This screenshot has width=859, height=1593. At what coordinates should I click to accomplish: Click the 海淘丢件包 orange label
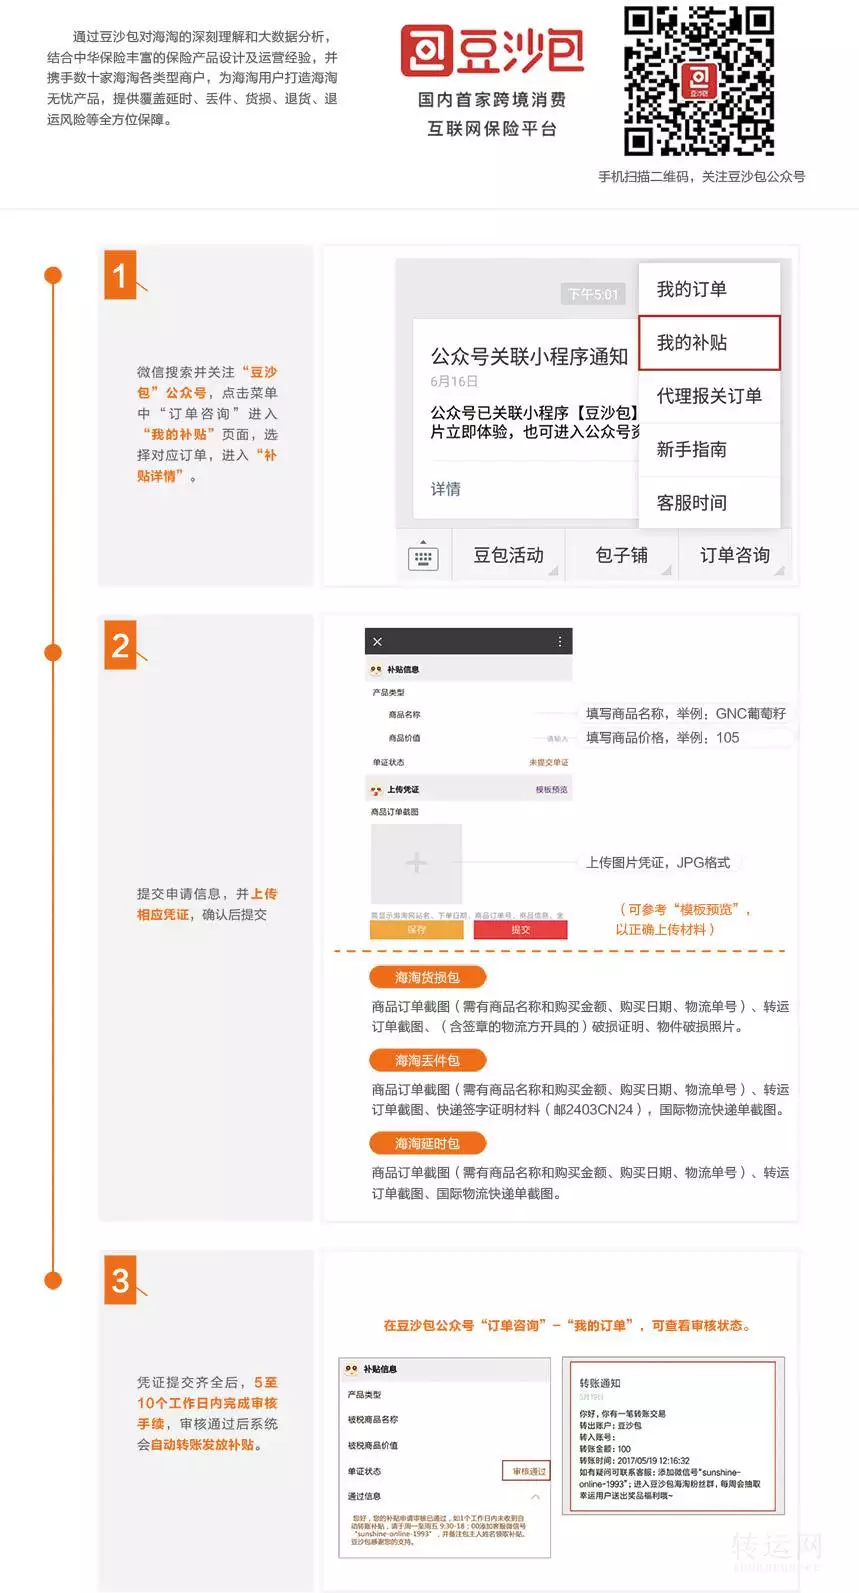pyautogui.click(x=427, y=1060)
